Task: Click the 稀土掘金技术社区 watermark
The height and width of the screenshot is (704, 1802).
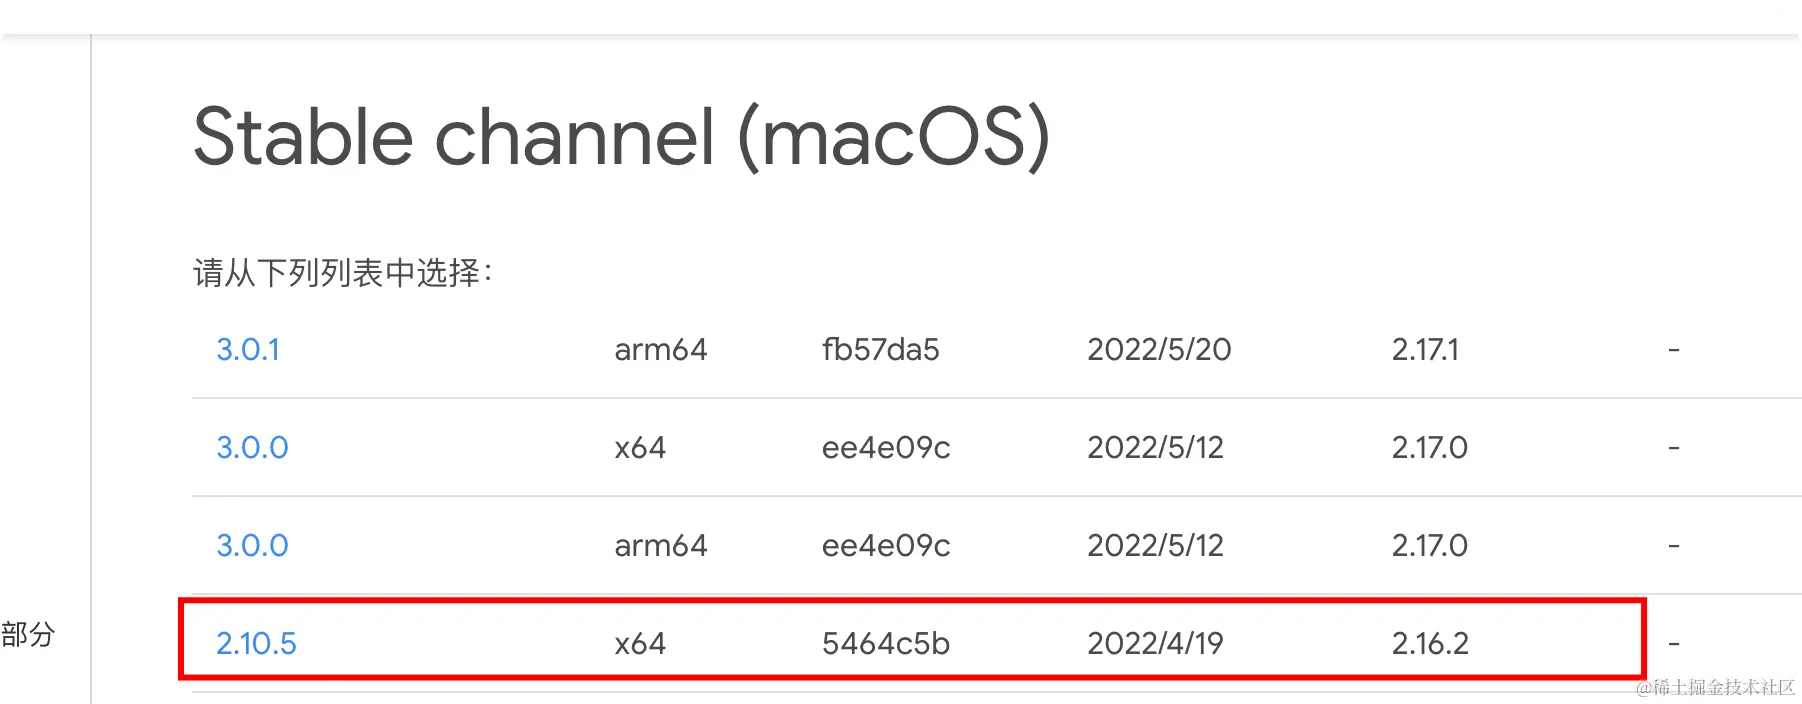Action: [x=1716, y=687]
